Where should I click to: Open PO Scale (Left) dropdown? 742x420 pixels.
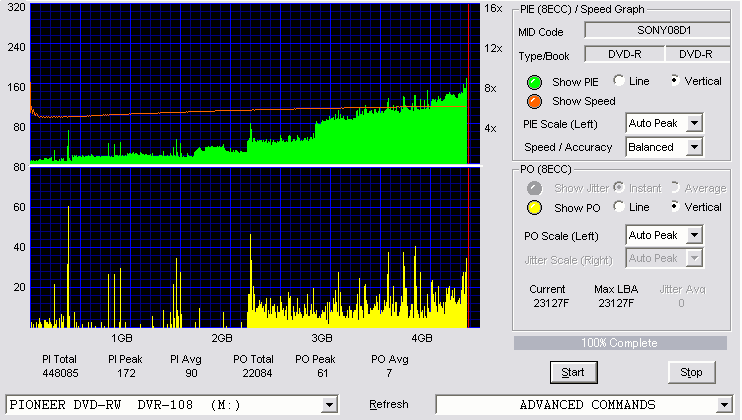click(694, 235)
